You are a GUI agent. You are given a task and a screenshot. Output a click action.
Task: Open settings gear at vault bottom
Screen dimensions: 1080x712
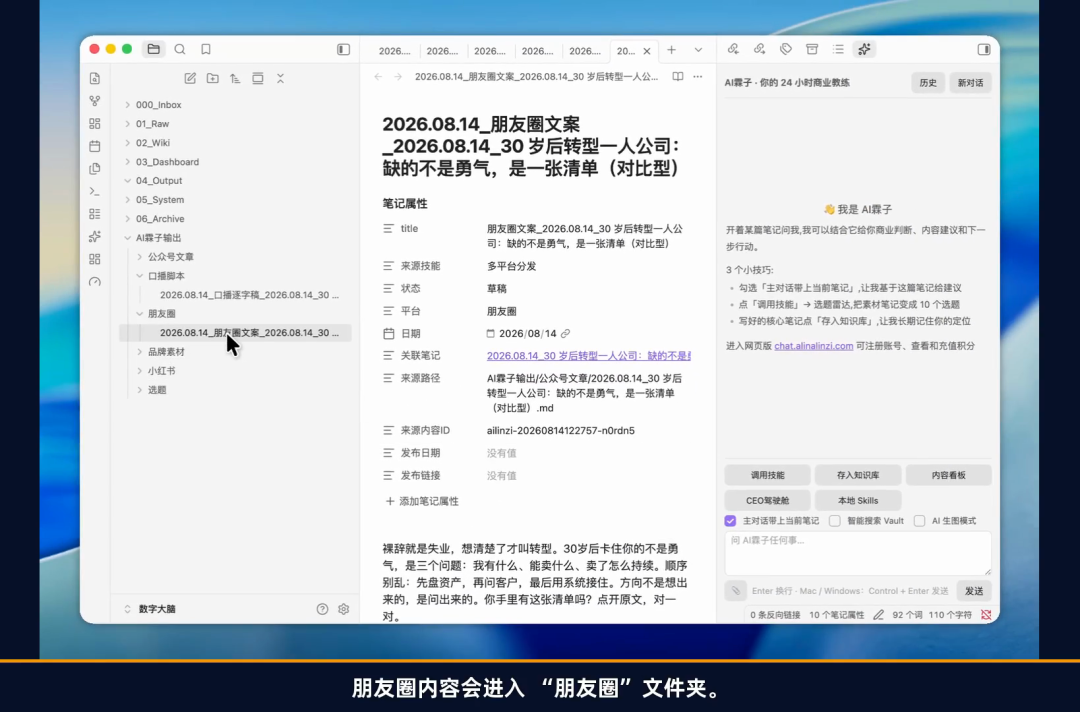pyautogui.click(x=344, y=609)
